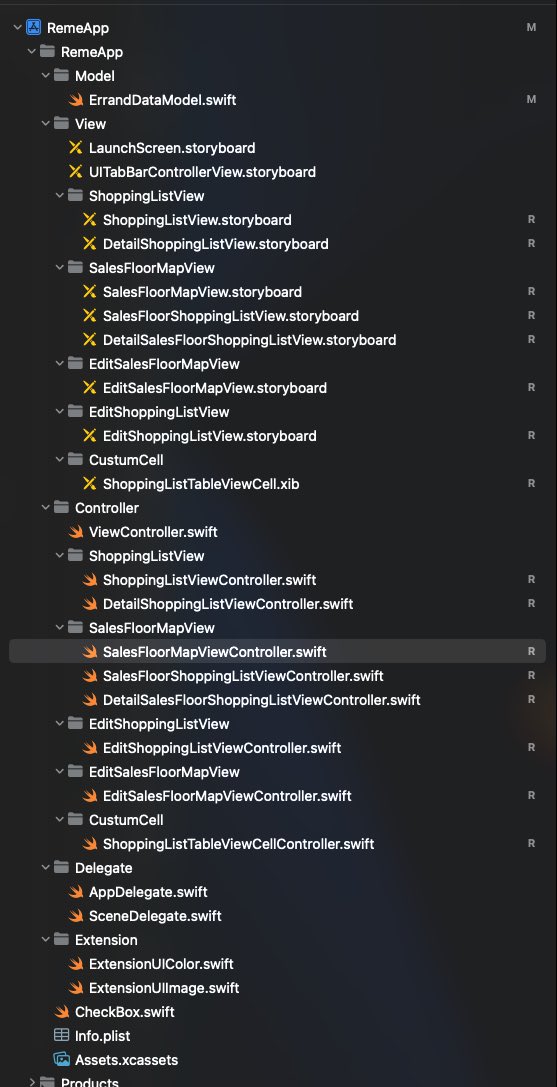
Task: Collapse the CustumCell folder holding ShoppingListTableViewCell.xib
Action: pyautogui.click(x=60, y=460)
